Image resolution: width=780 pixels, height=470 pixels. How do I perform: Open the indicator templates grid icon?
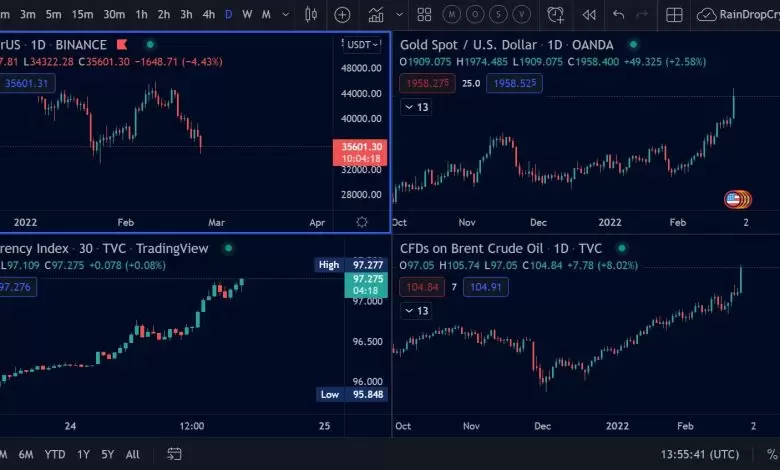pyautogui.click(x=424, y=15)
